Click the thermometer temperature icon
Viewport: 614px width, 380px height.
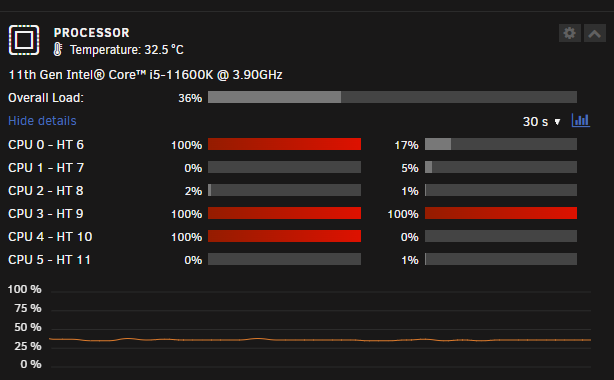tap(58, 49)
